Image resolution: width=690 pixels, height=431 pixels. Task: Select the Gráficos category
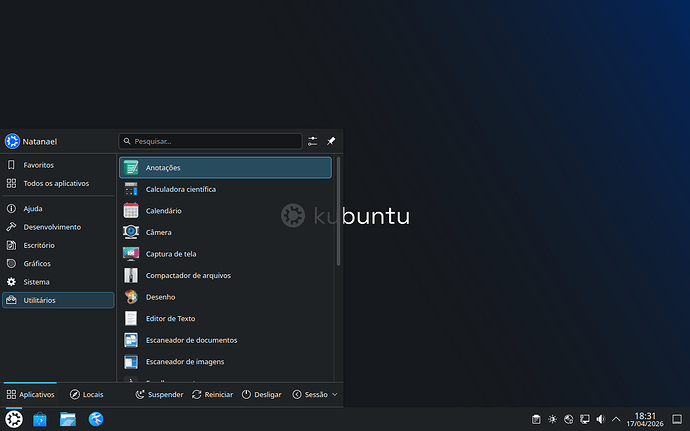coord(58,264)
